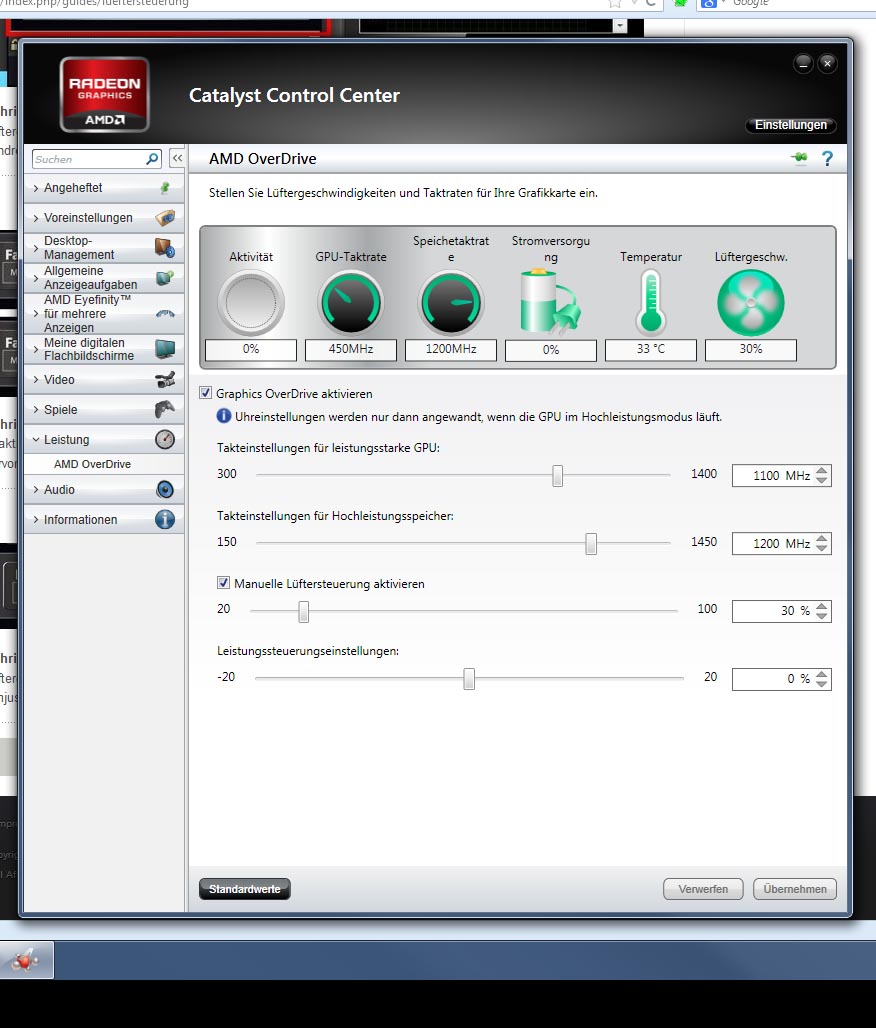Screen dimensions: 876x1028
Task: Click the Aktivität gauge dial
Action: click(250, 303)
